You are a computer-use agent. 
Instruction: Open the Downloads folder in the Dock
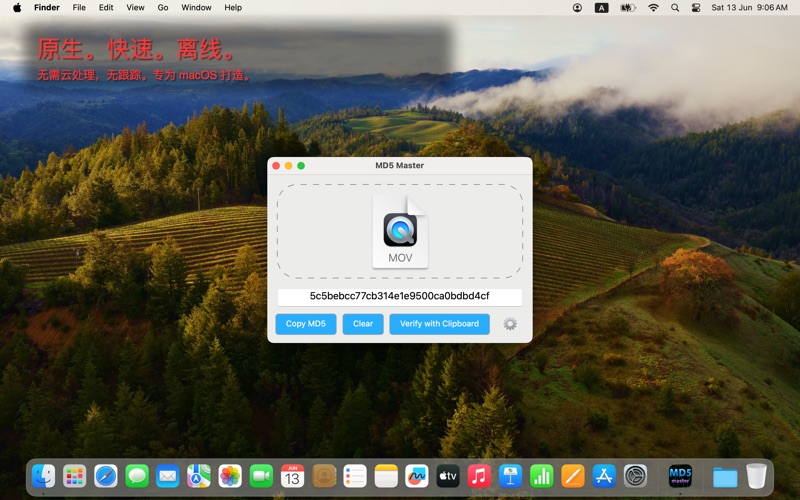(x=725, y=477)
